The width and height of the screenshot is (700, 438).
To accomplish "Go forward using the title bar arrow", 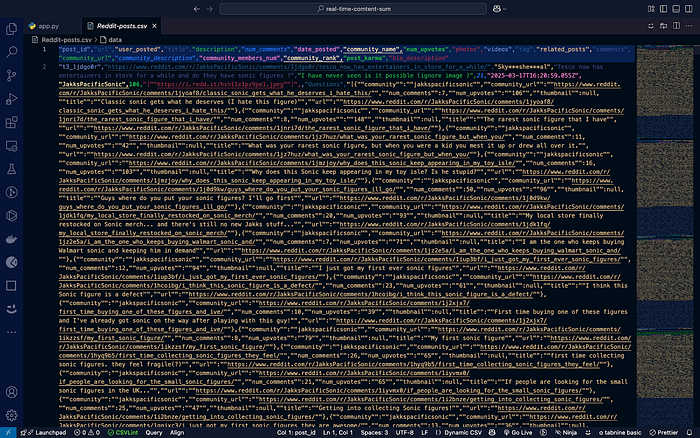I will pyautogui.click(x=209, y=8).
